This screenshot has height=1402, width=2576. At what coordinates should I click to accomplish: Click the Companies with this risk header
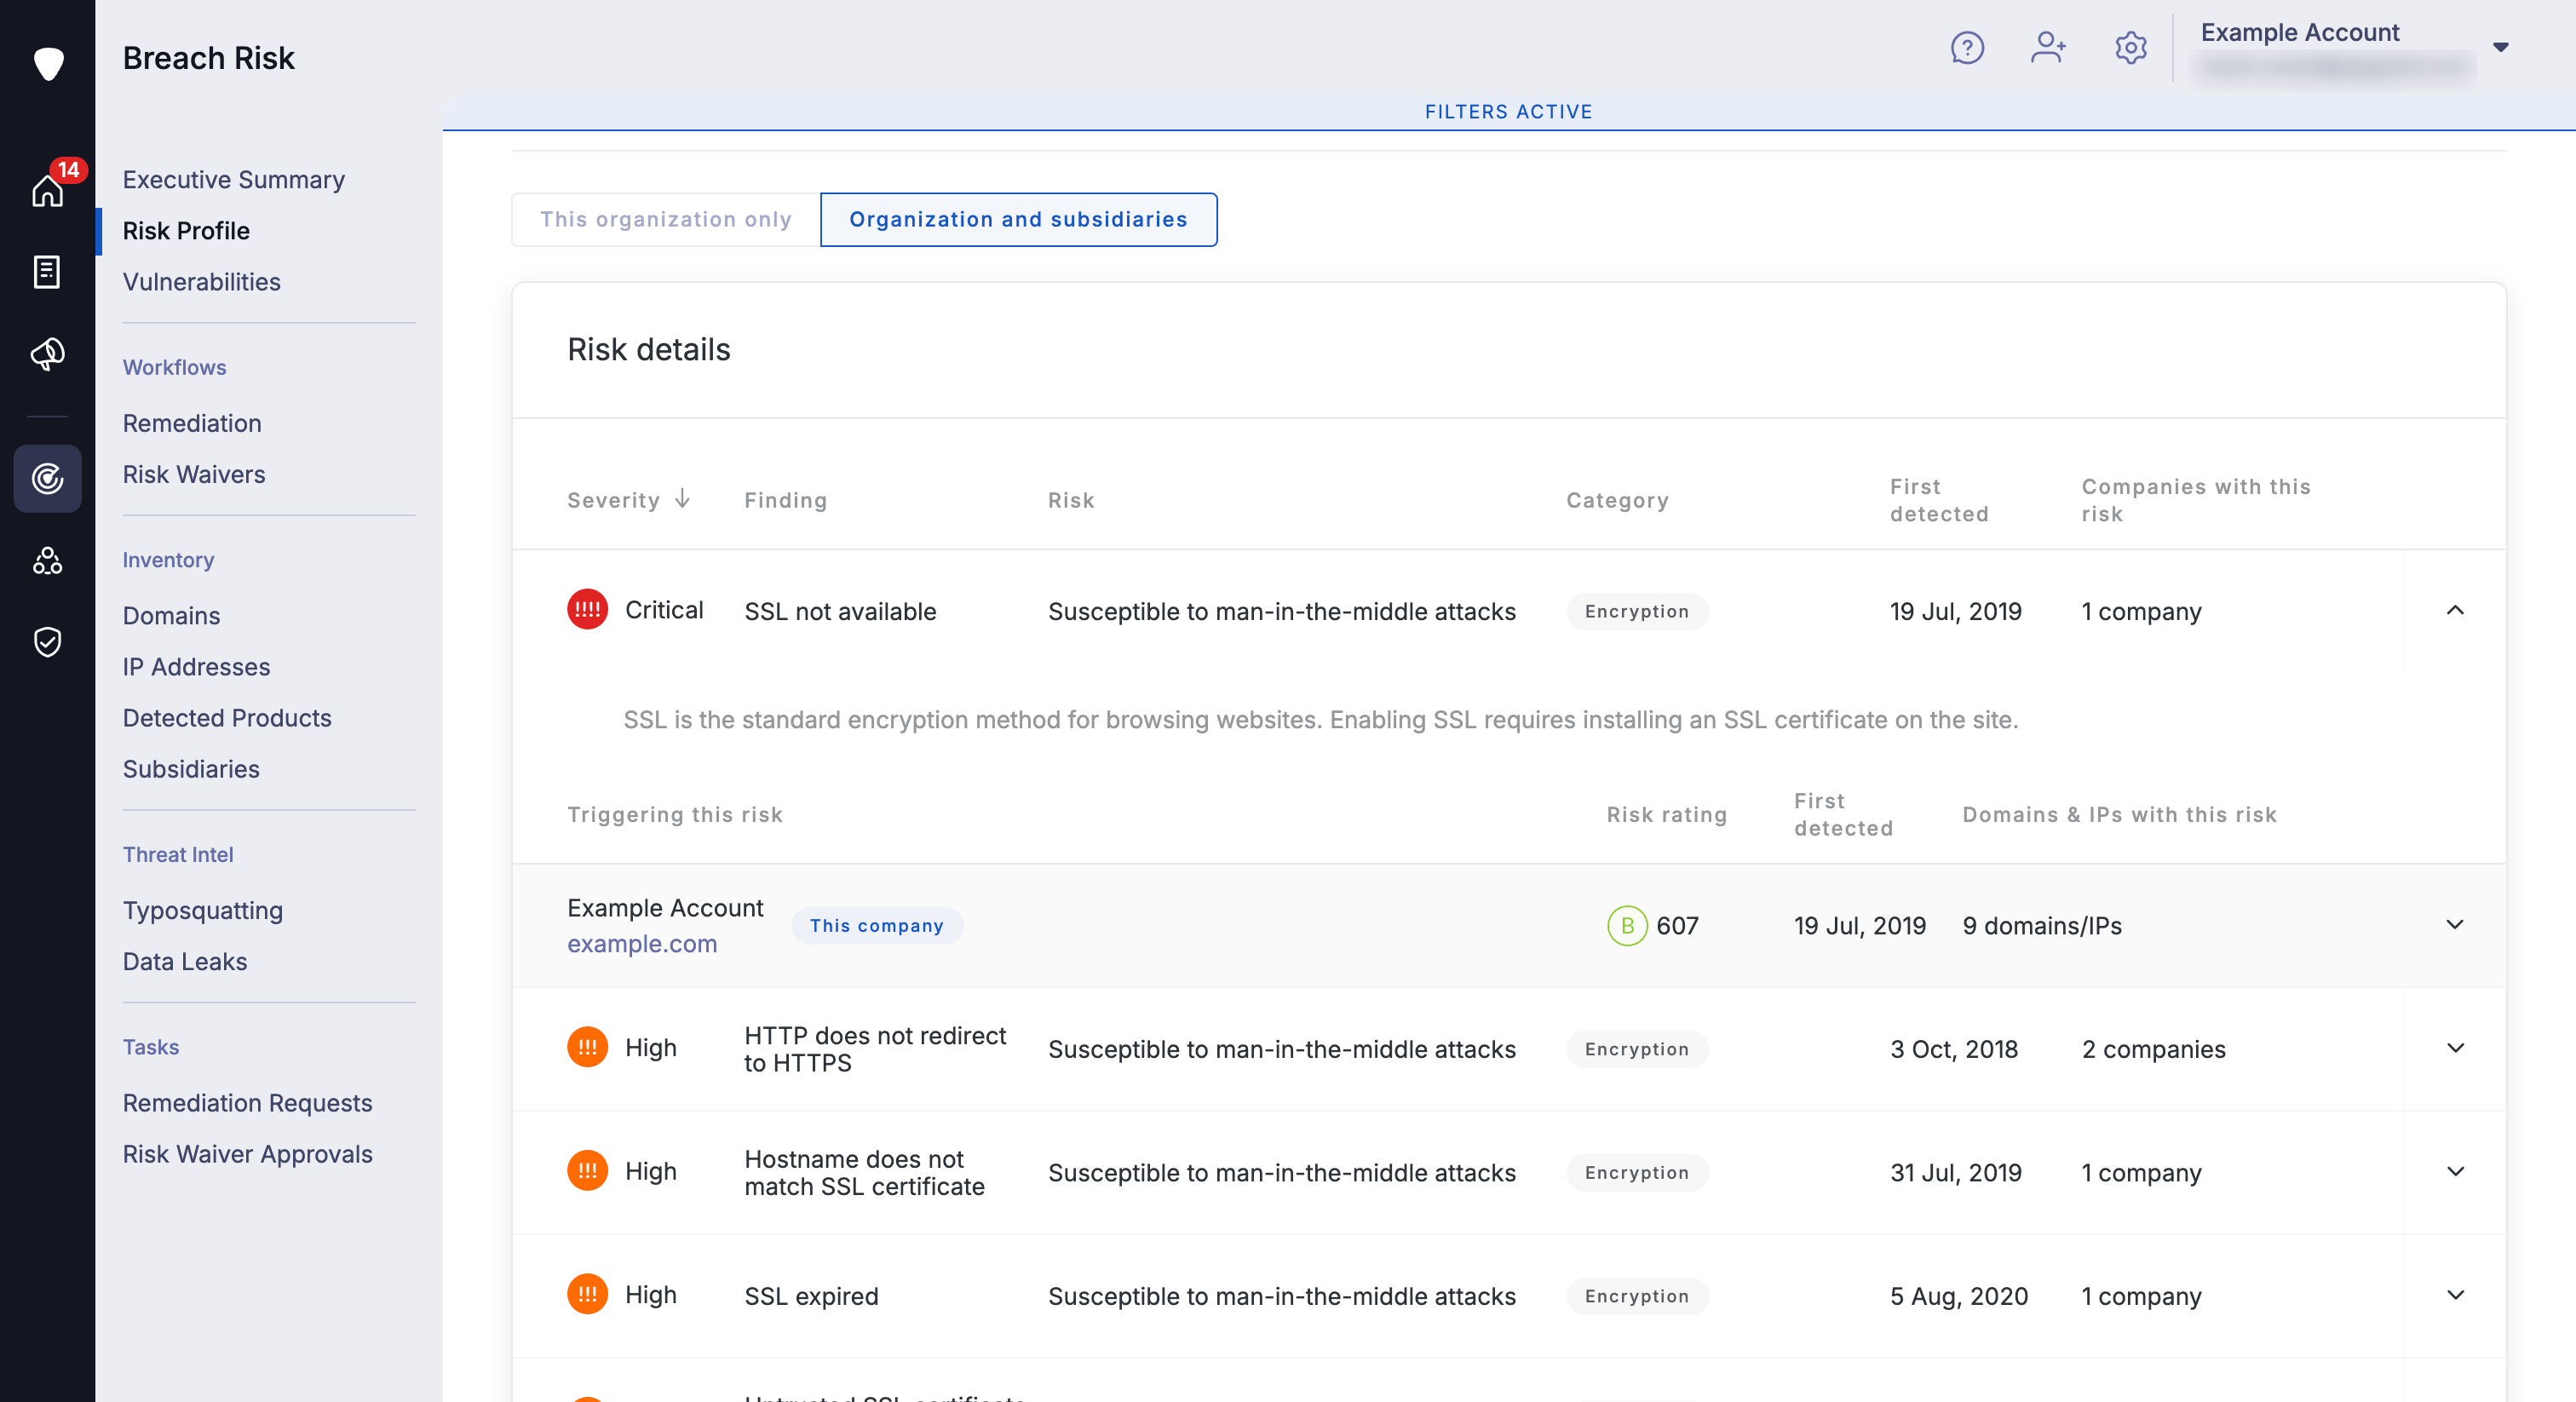(2196, 500)
